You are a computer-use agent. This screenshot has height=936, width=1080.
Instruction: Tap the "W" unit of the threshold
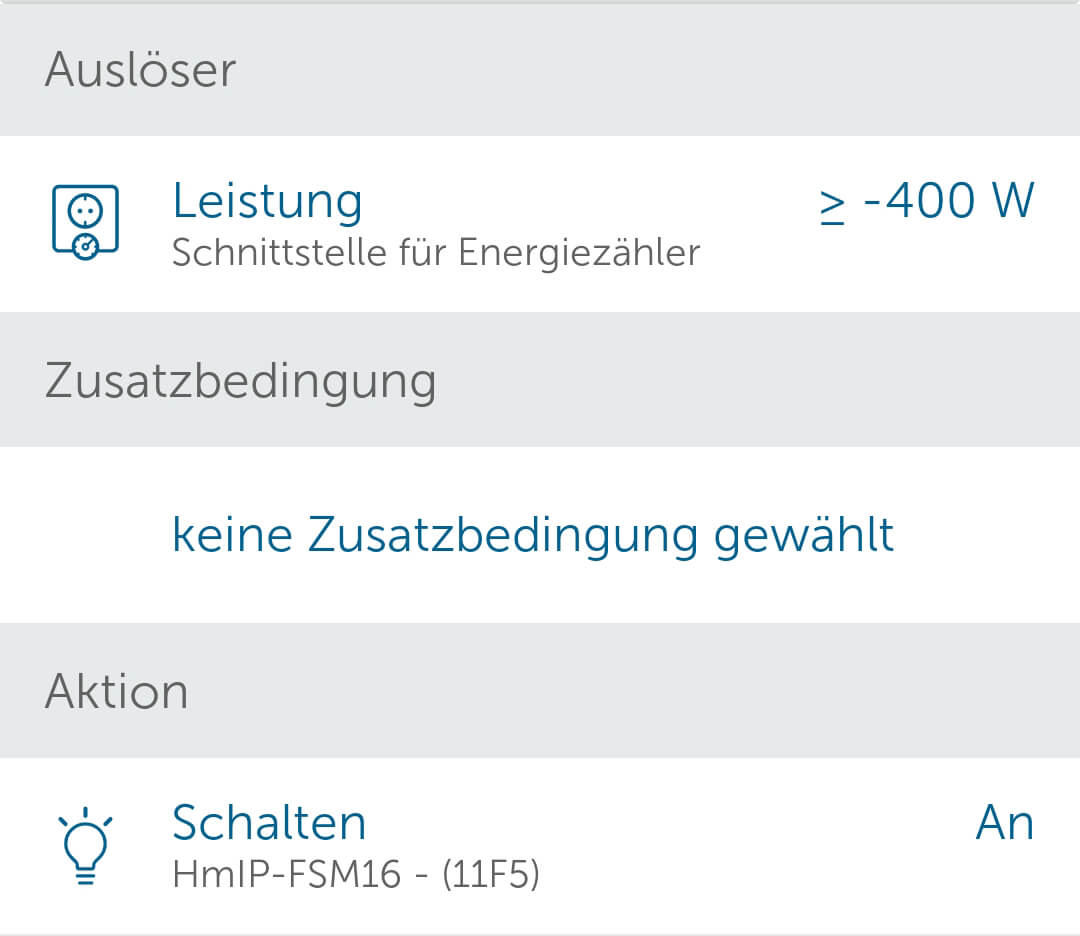point(1012,200)
